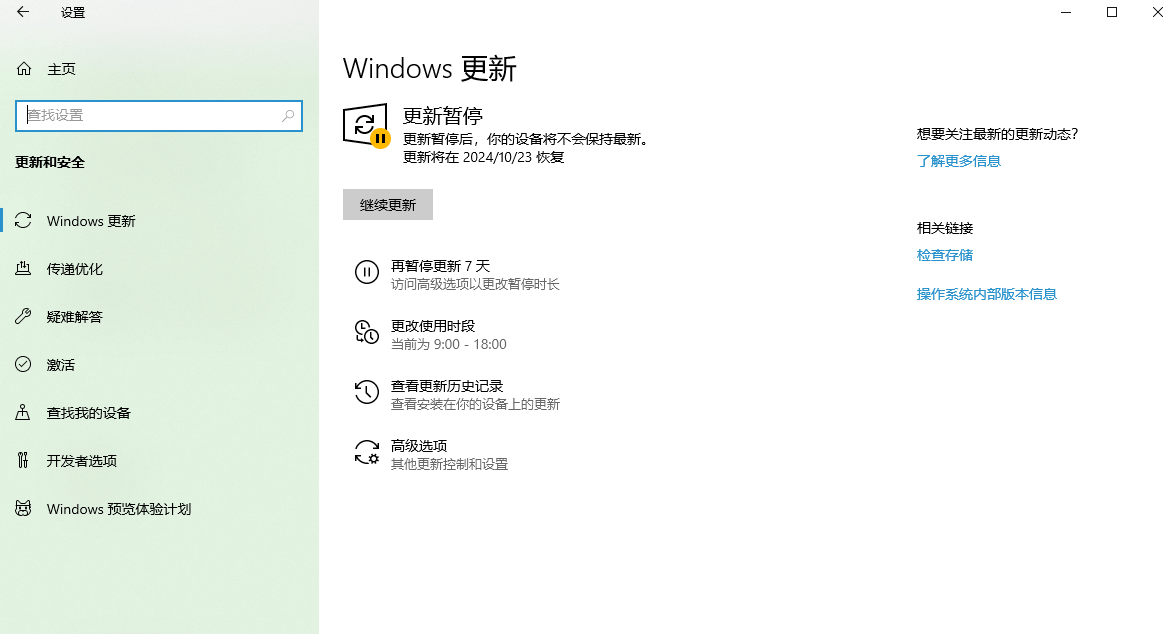Click the 检查存储 link
This screenshot has height=634, width=1172.
944,255
